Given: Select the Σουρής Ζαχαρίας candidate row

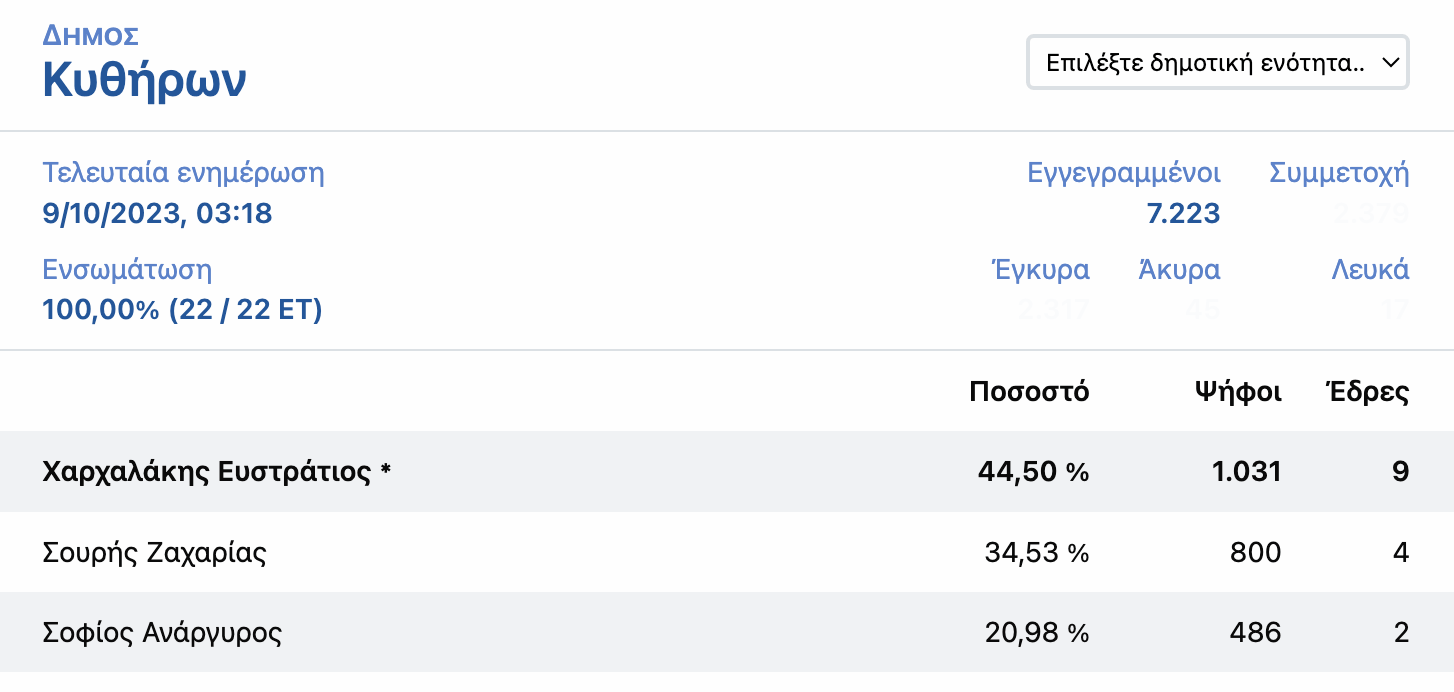Looking at the screenshot, I should (154, 552).
